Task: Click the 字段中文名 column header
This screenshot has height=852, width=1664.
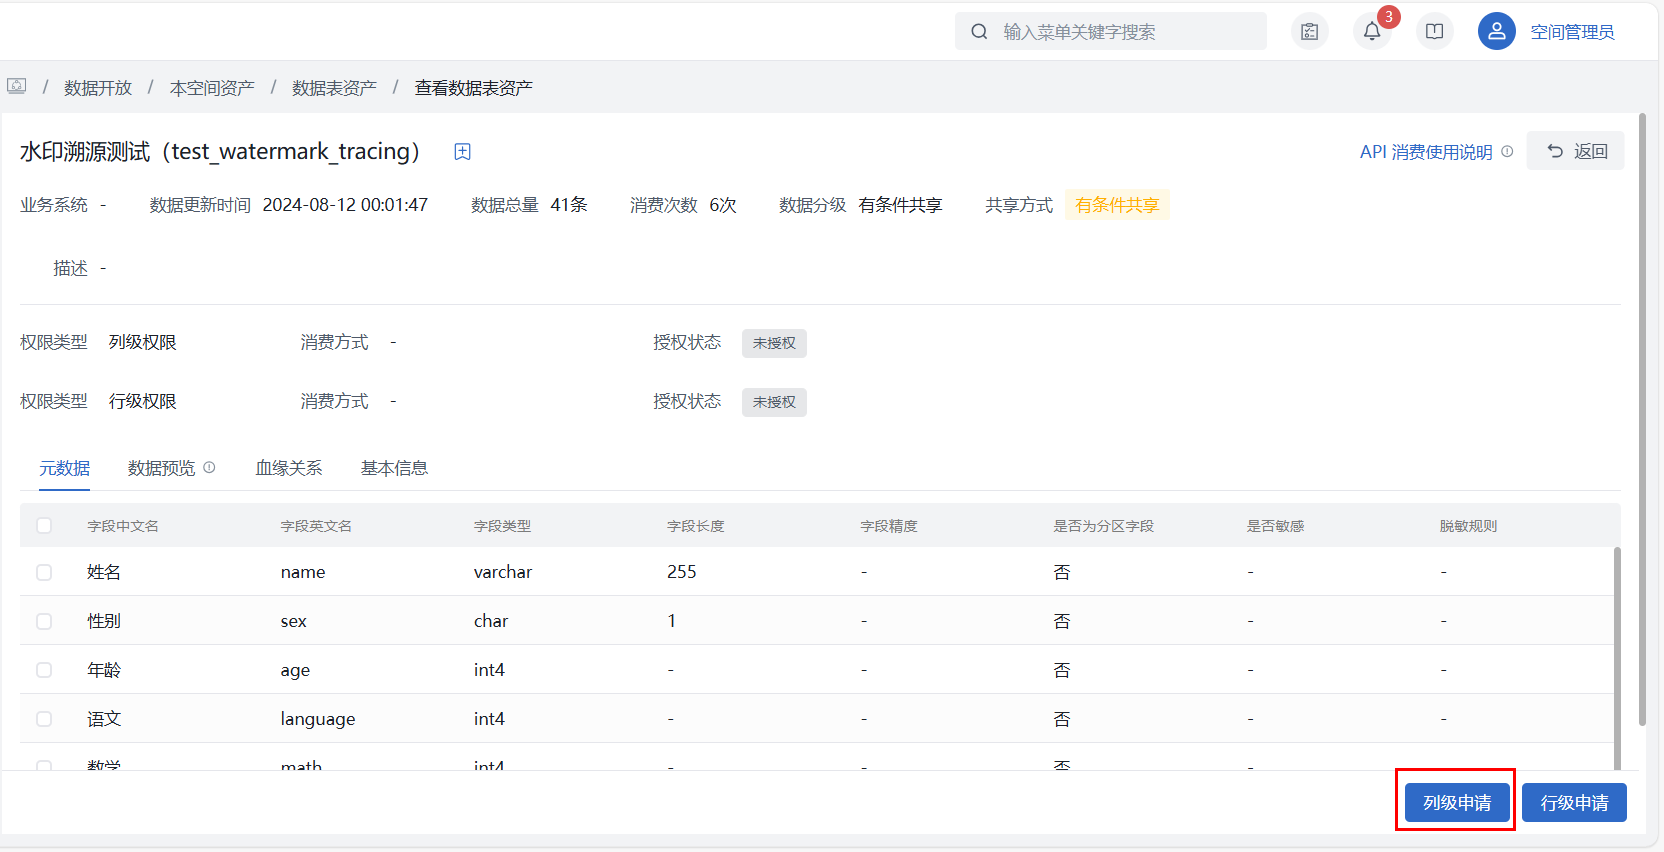Action: [x=123, y=526]
